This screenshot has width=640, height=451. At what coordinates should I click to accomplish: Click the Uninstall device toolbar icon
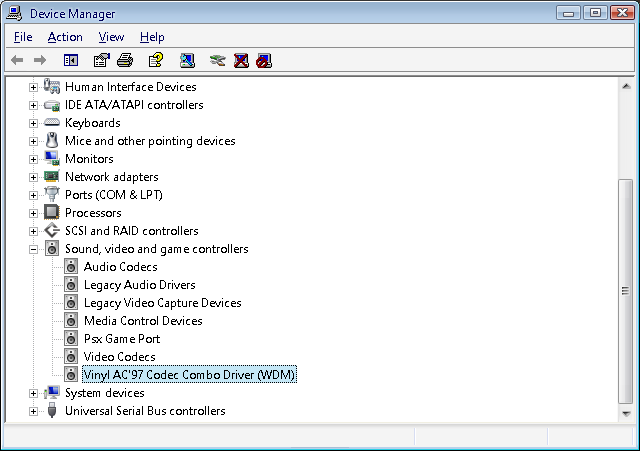pyautogui.click(x=241, y=61)
